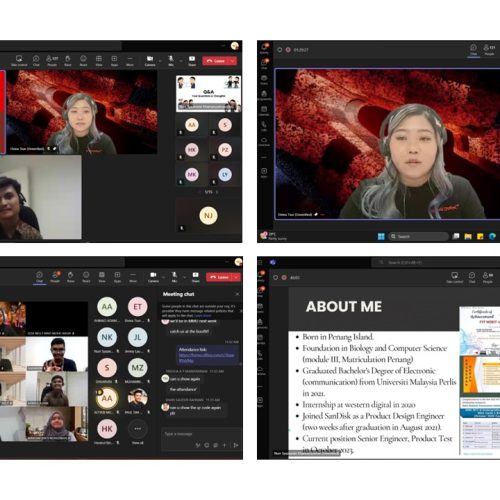The image size is (500, 500).
Task: Toggle Camera in the window with Q&A thumbnail
Action: tap(150, 60)
